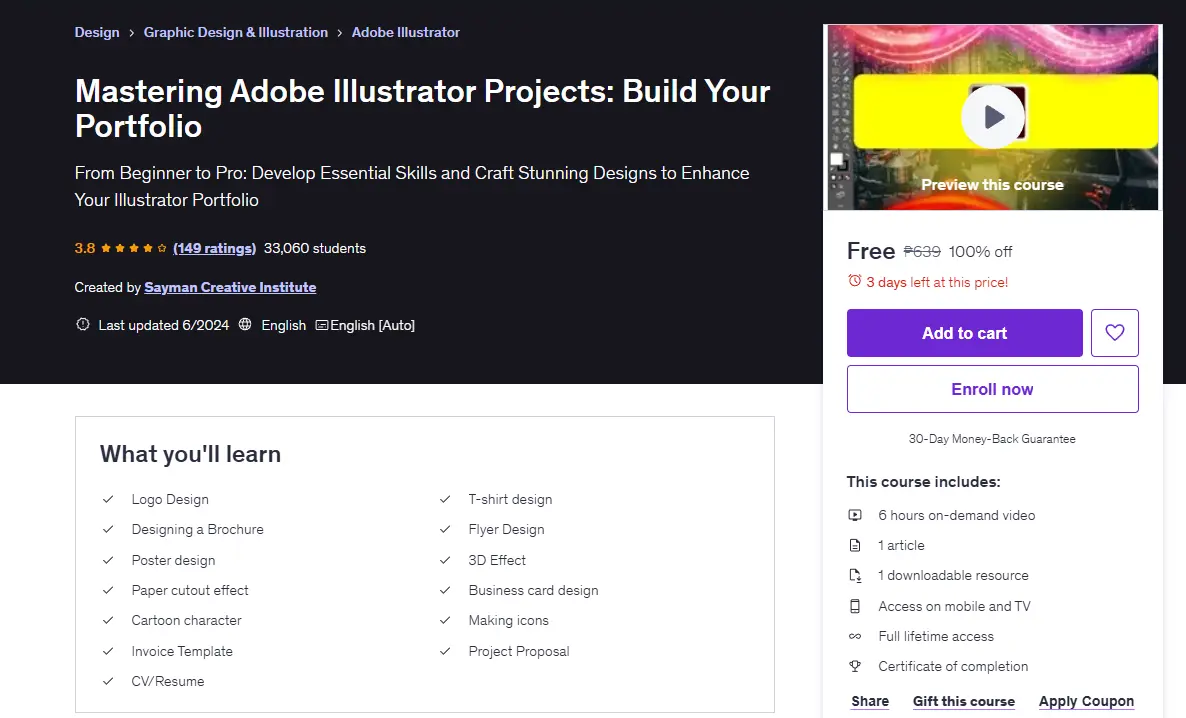
Task: Click the last-updated badge icon
Action: pos(82,325)
